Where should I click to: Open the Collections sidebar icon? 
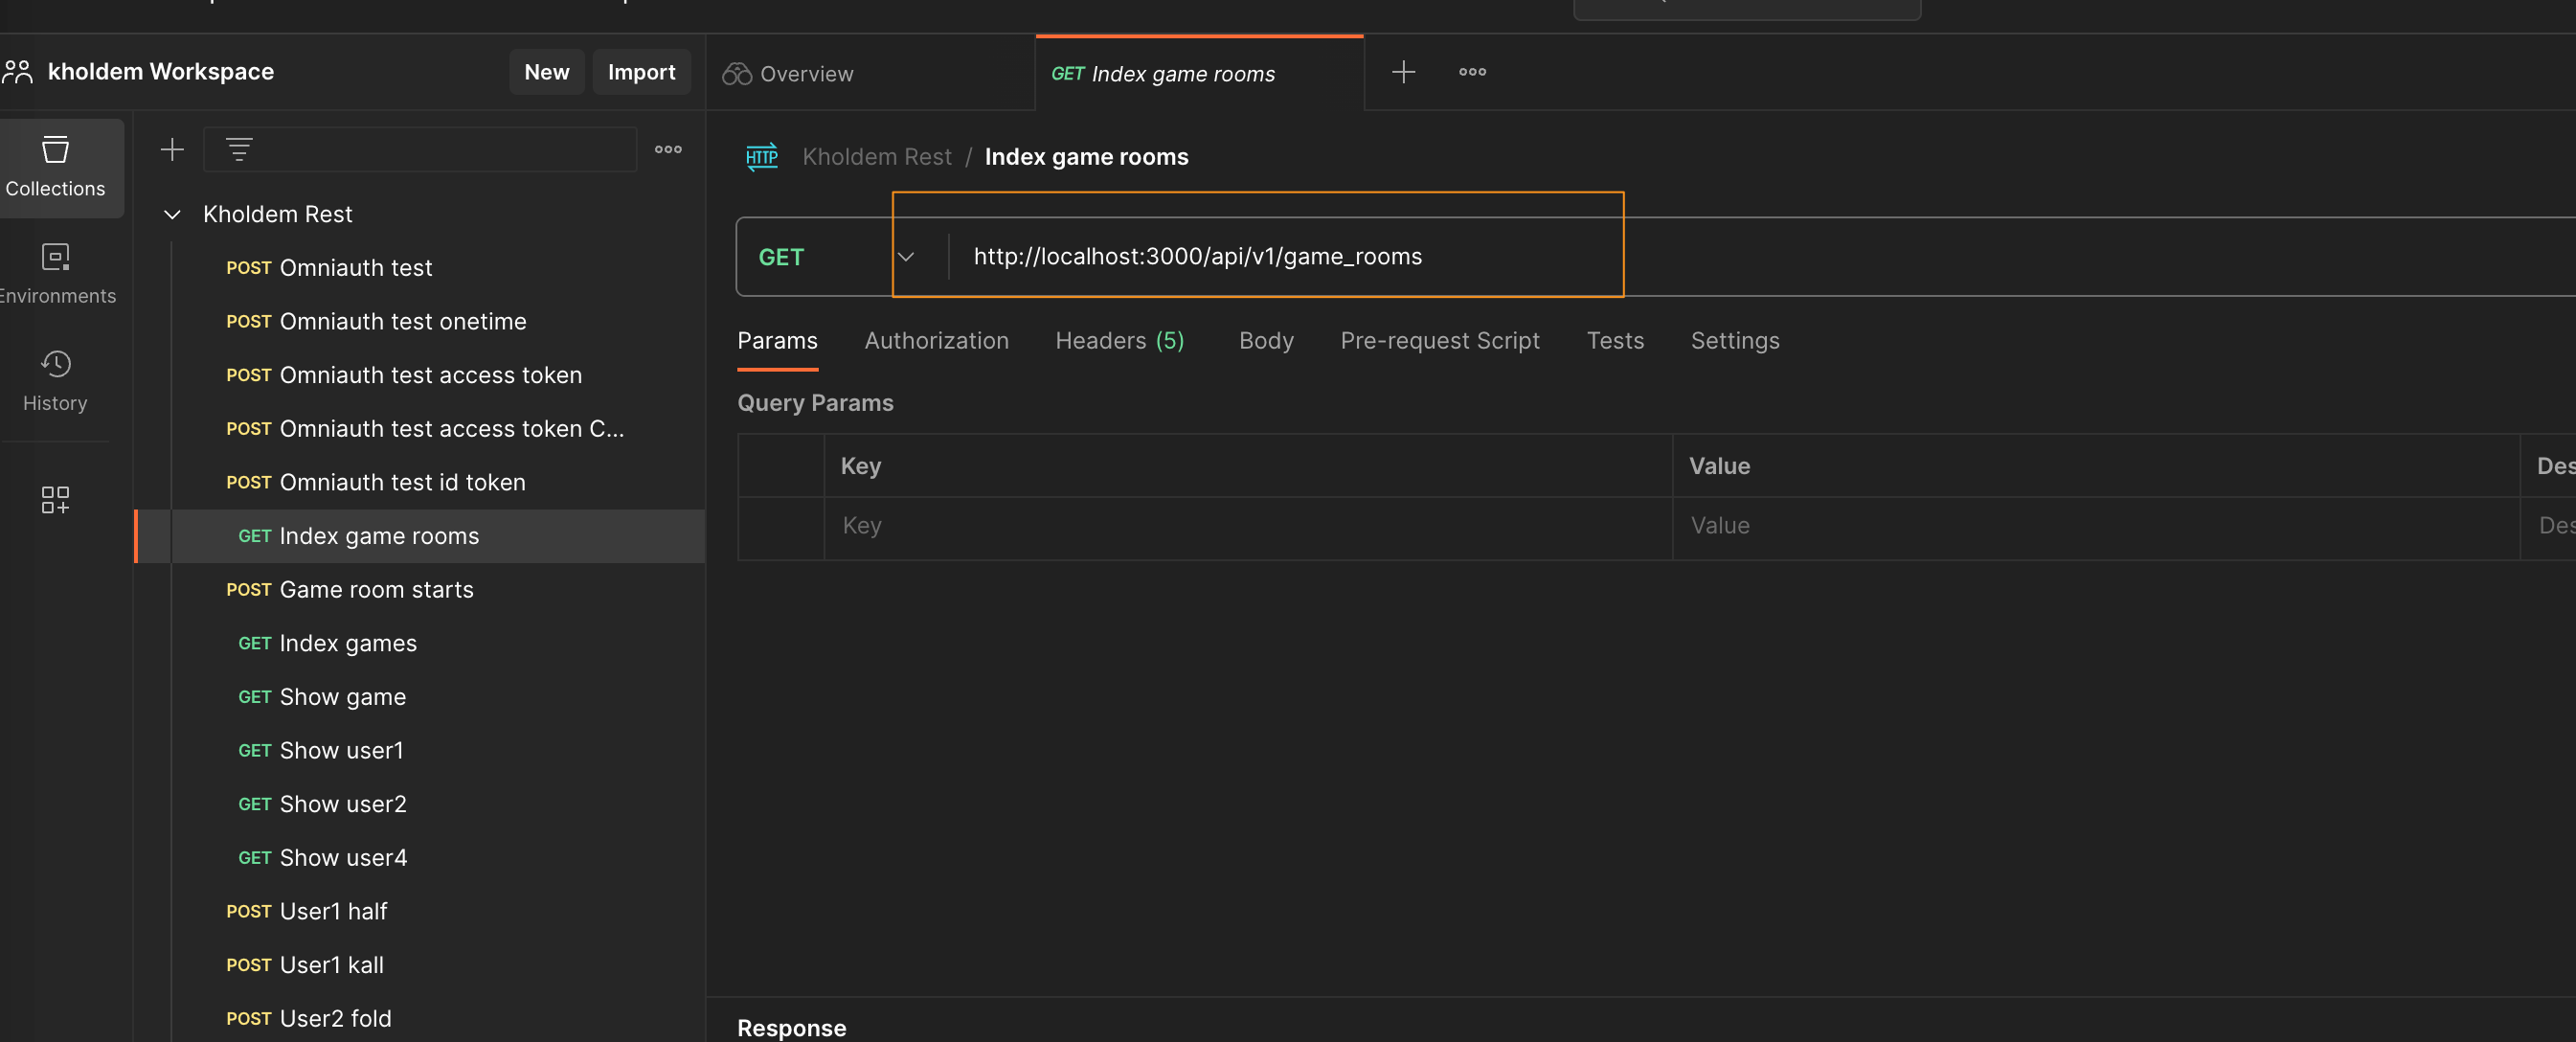pos(55,166)
